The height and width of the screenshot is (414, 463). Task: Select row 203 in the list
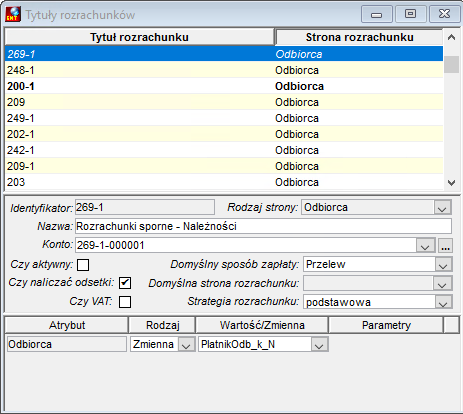click(x=224, y=182)
